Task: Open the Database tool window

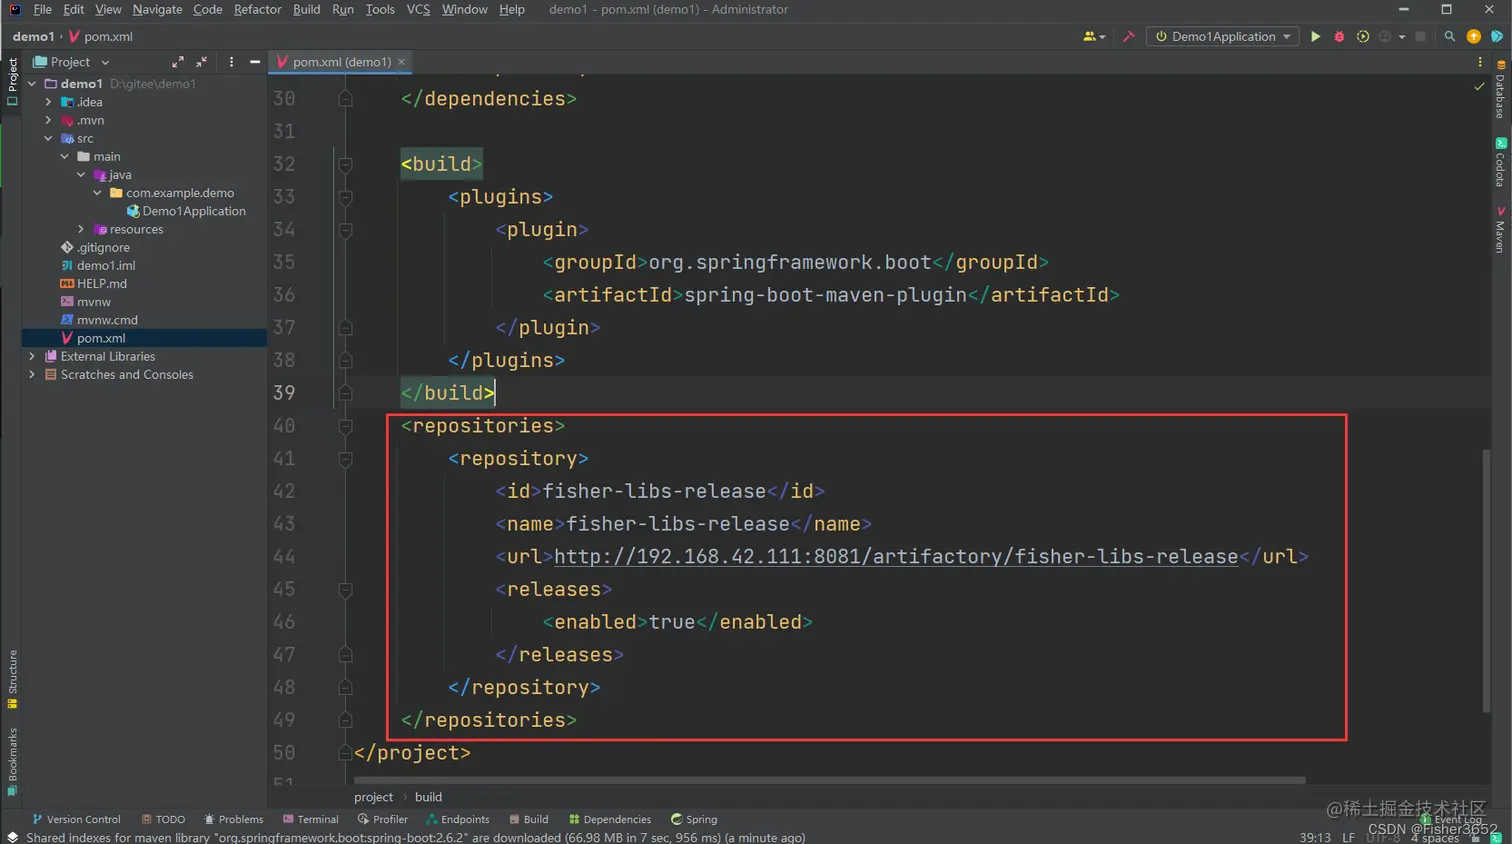Action: [x=1500, y=90]
